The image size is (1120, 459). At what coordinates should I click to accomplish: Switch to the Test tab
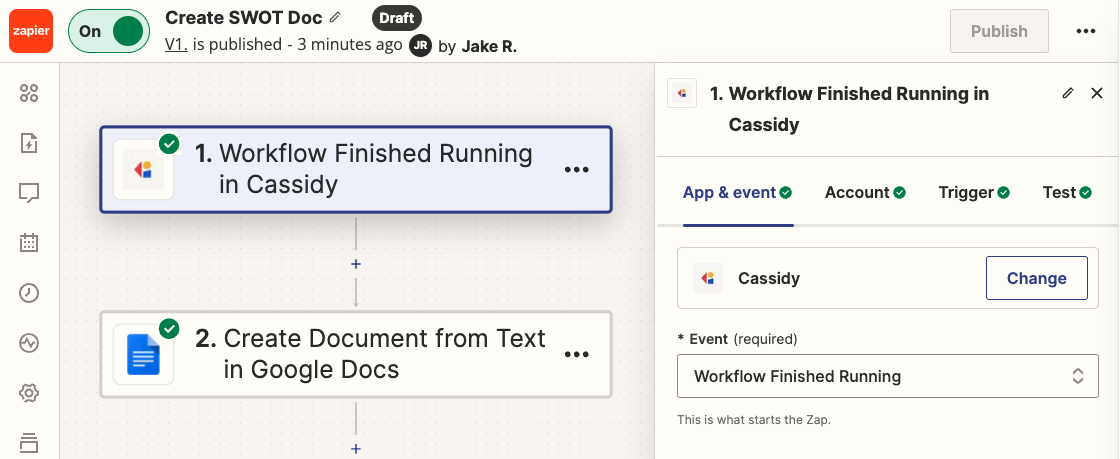click(x=1067, y=193)
